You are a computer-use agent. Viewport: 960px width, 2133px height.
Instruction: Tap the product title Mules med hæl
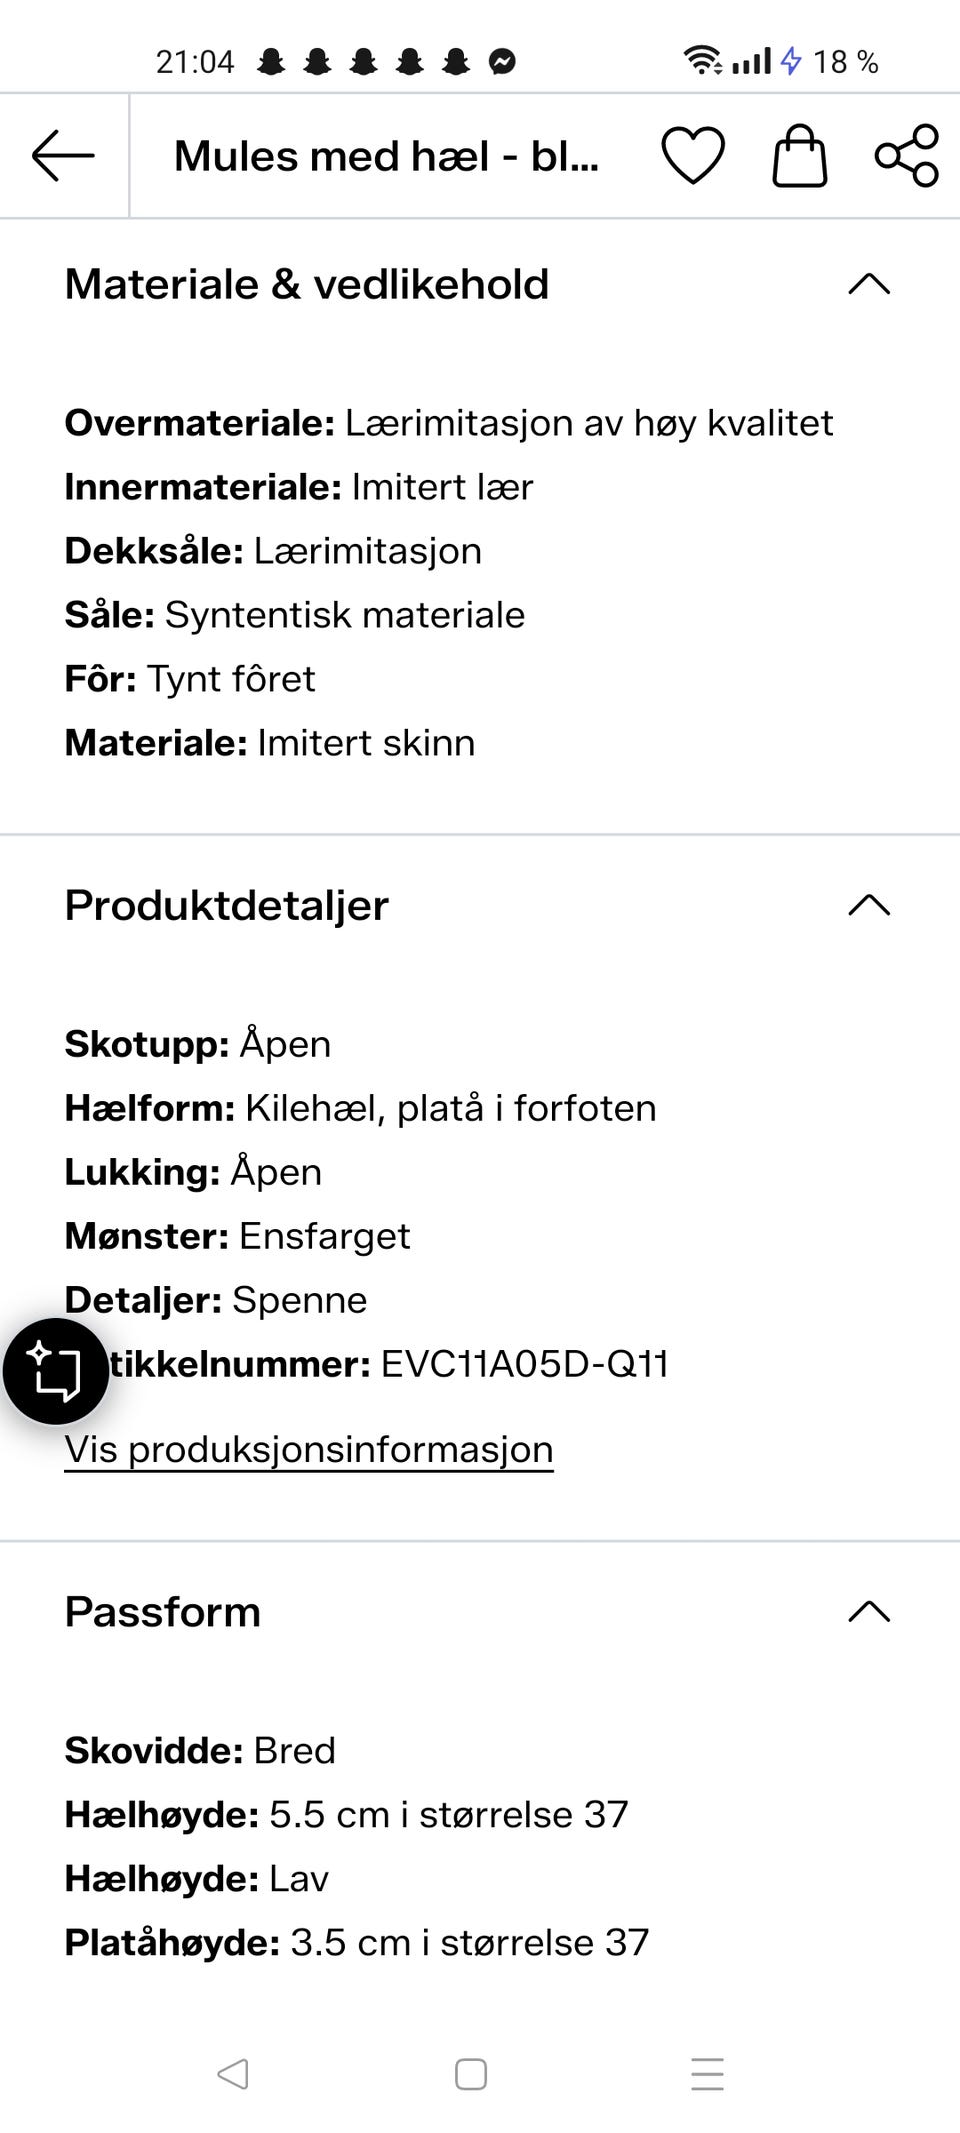[387, 156]
